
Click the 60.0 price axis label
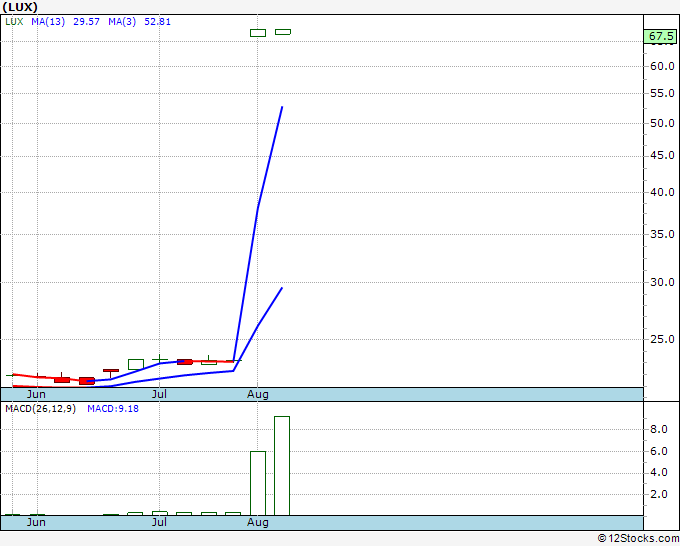click(x=662, y=66)
